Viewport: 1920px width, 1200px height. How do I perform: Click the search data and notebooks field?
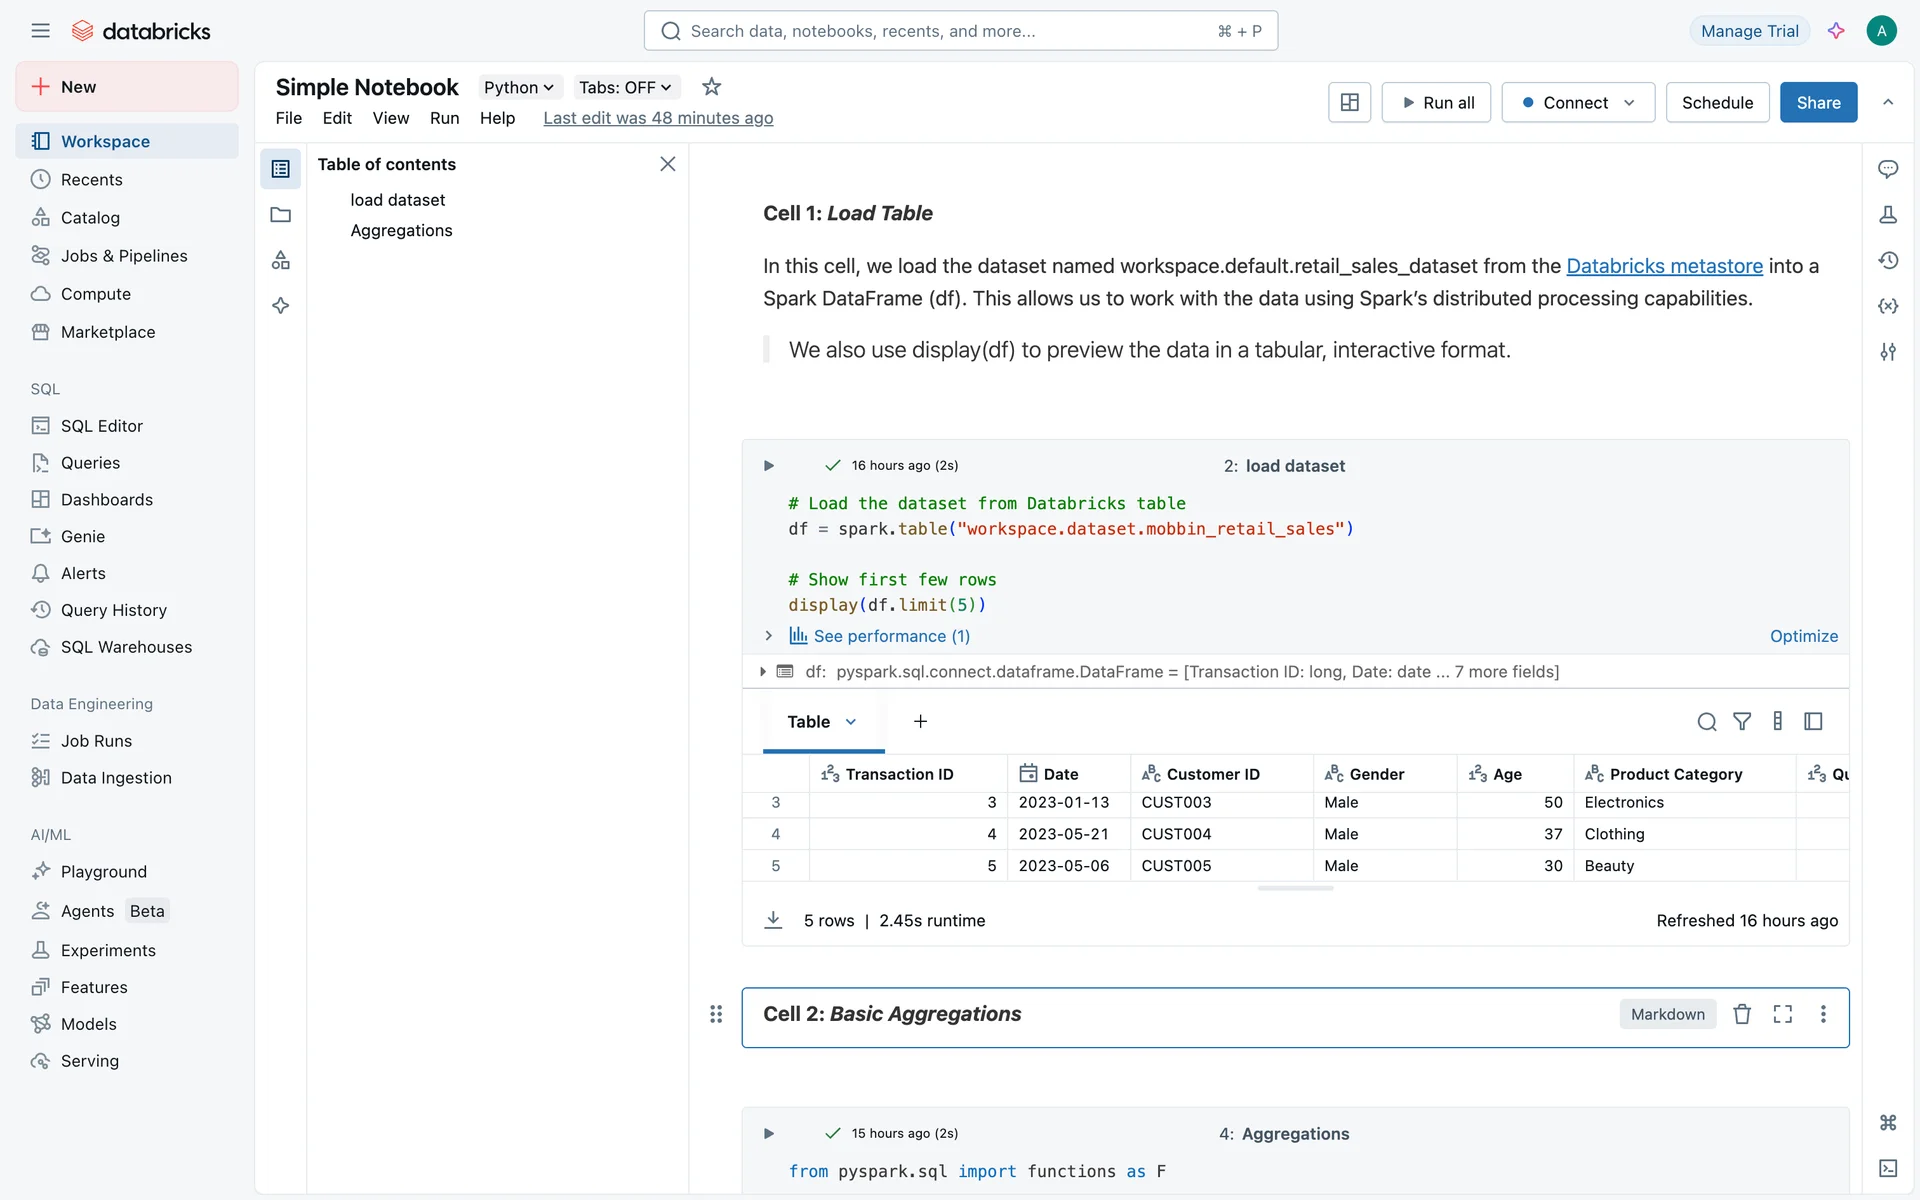click(960, 31)
